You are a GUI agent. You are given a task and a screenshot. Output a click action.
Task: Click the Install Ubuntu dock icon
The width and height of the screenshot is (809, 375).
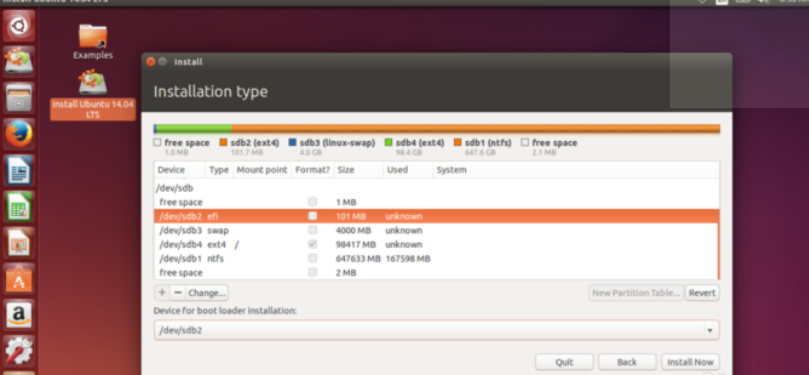point(19,61)
